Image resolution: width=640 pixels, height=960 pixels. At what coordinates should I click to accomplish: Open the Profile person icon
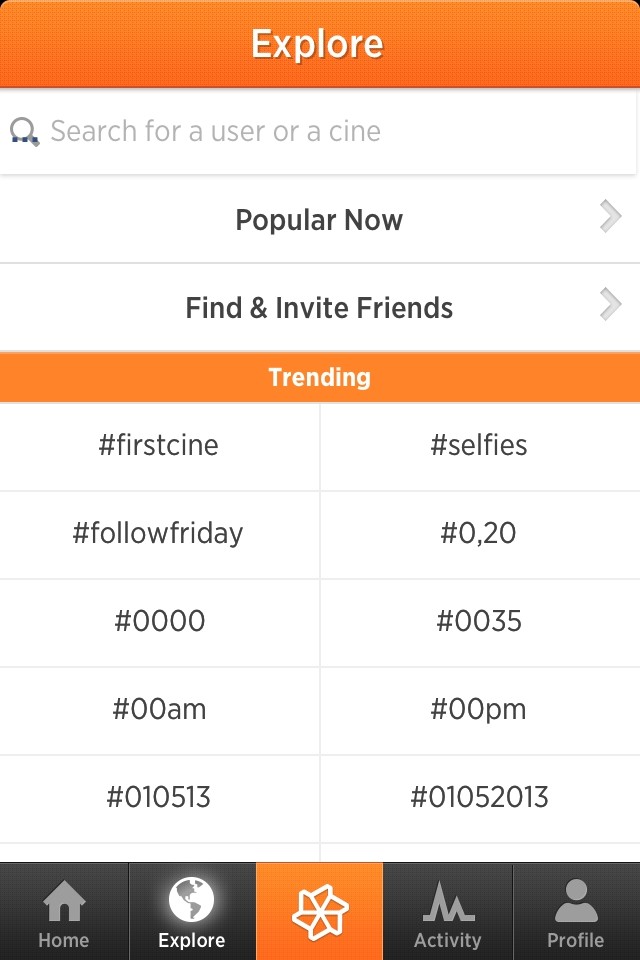pos(575,902)
